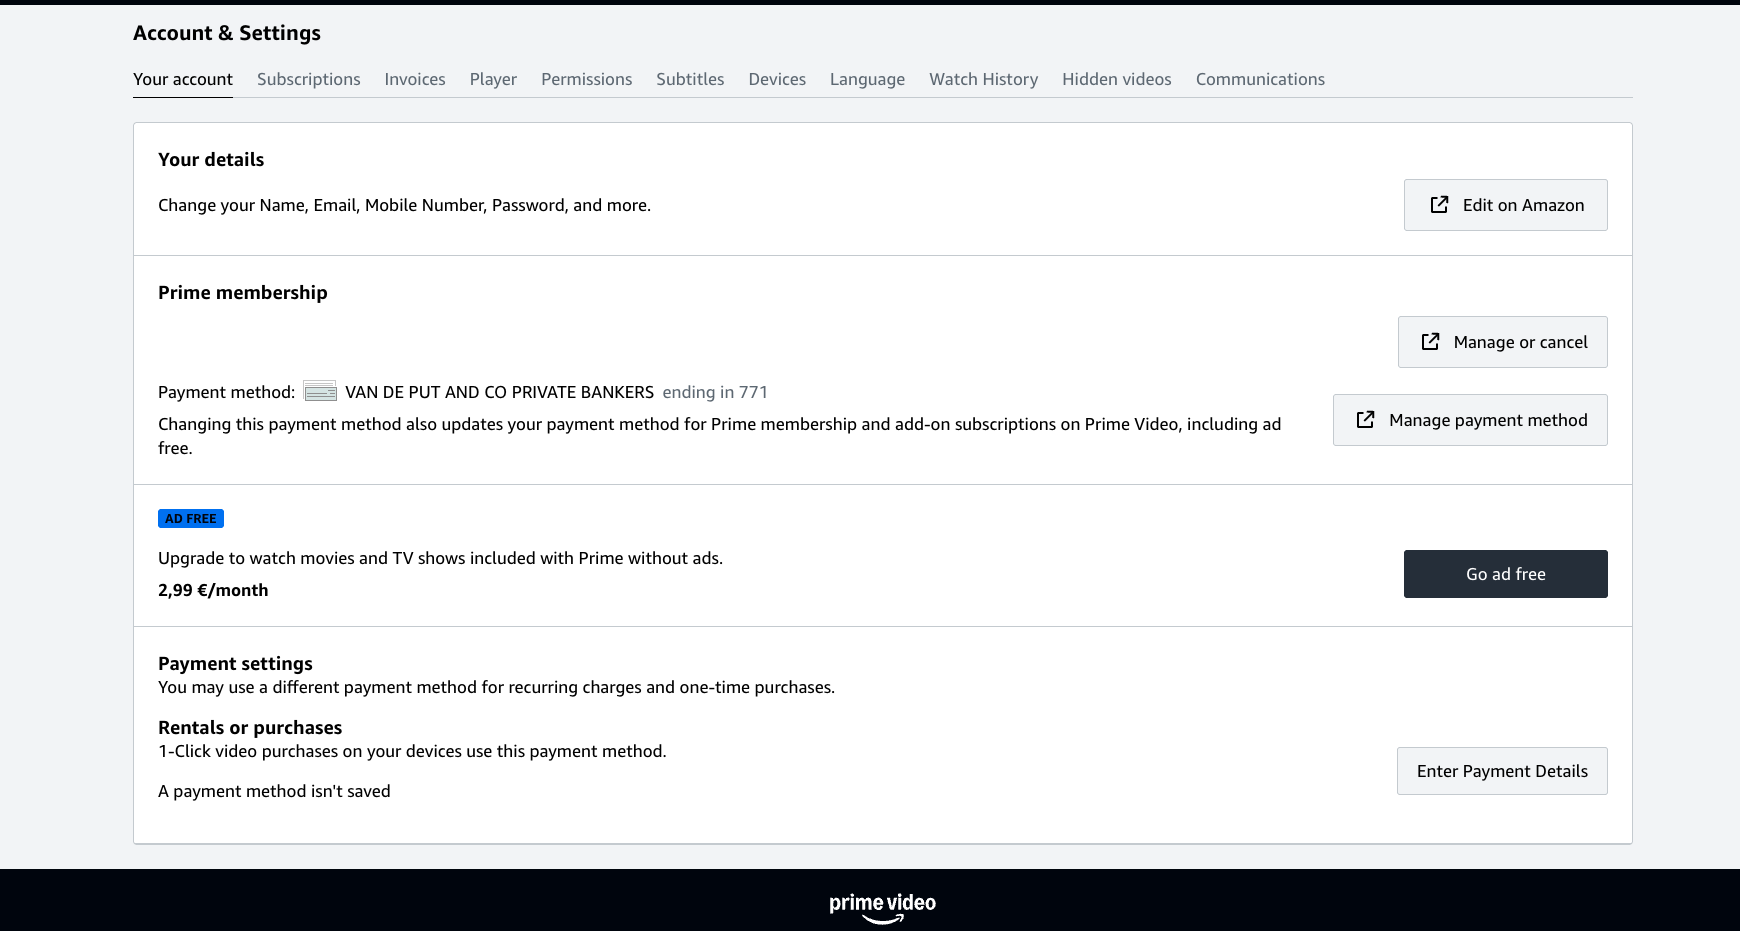
Task: Click Manage or cancel button
Action: [x=1502, y=342]
